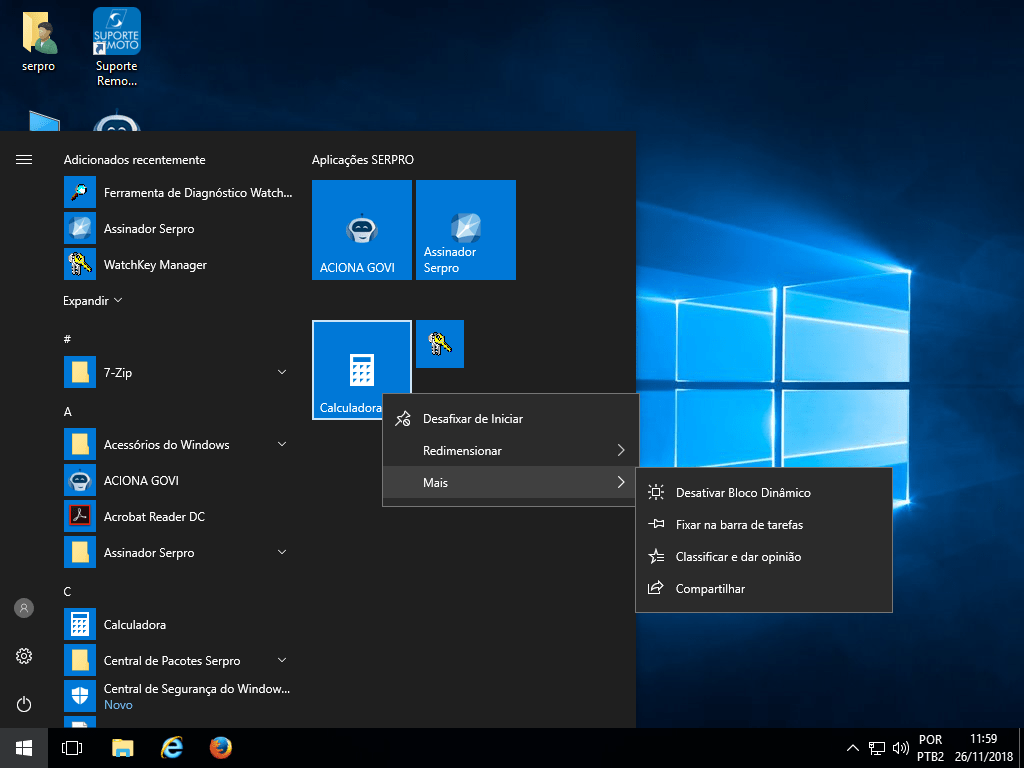Open Firefox from the taskbar
Image resolution: width=1024 pixels, height=768 pixels.
point(221,748)
